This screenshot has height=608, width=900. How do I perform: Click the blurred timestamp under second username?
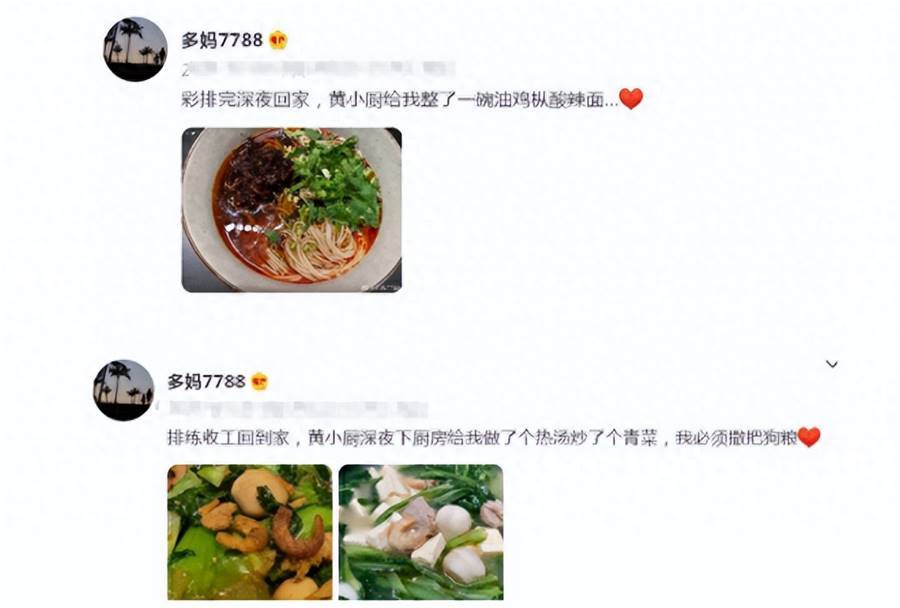[x=297, y=409]
